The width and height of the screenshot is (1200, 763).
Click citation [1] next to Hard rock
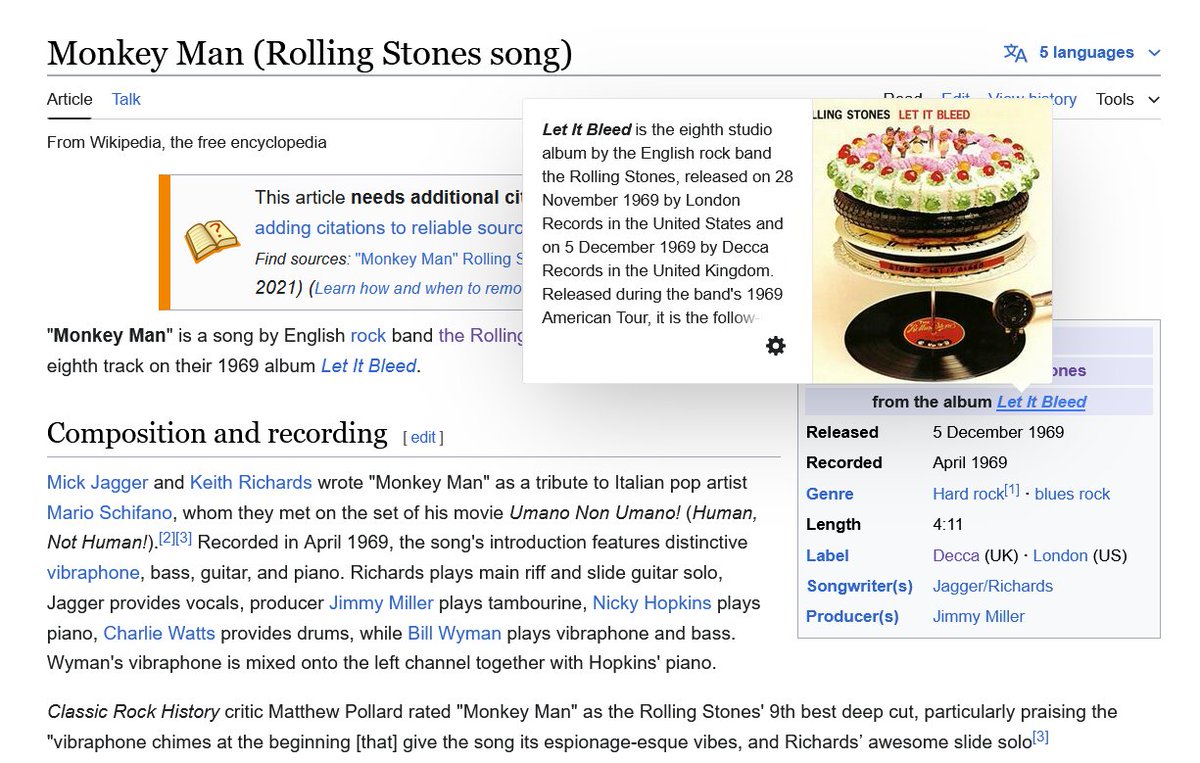1012,489
